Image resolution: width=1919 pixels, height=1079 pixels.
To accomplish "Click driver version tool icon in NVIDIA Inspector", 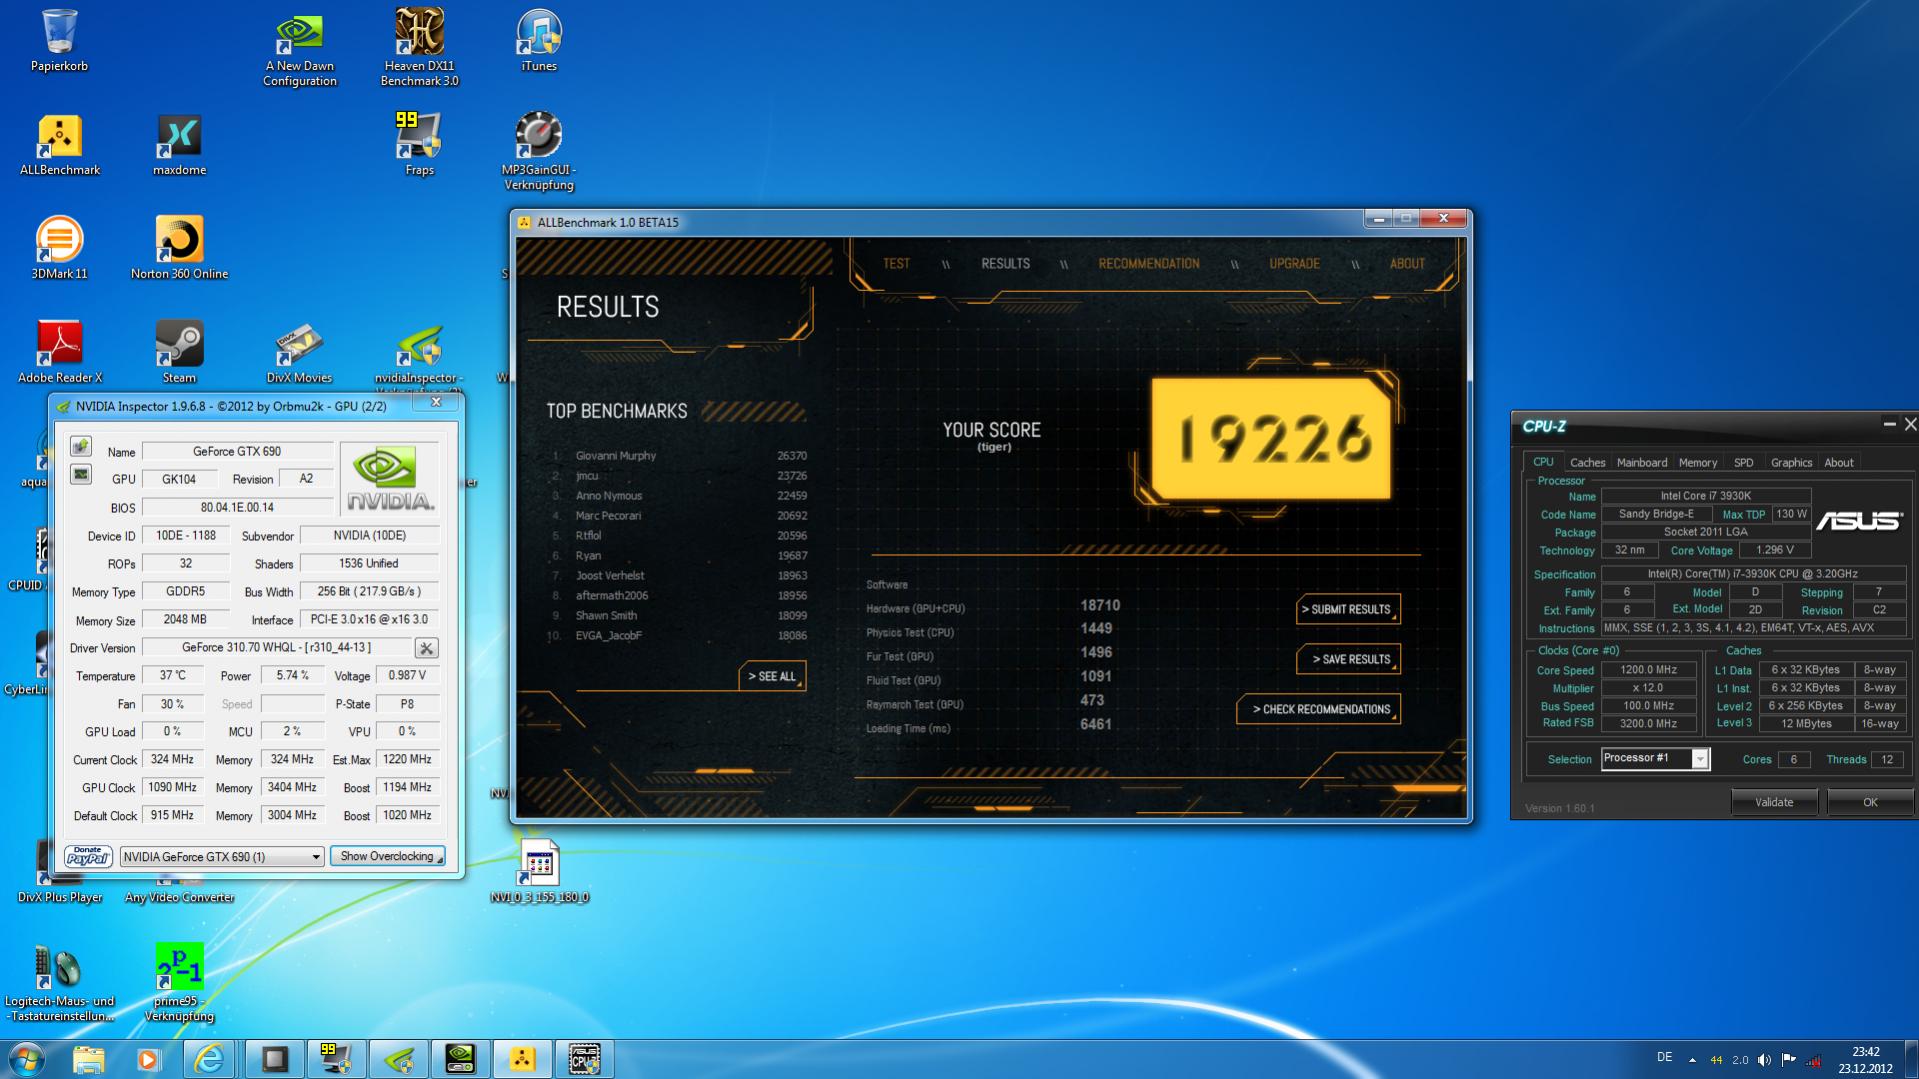I will (x=427, y=648).
